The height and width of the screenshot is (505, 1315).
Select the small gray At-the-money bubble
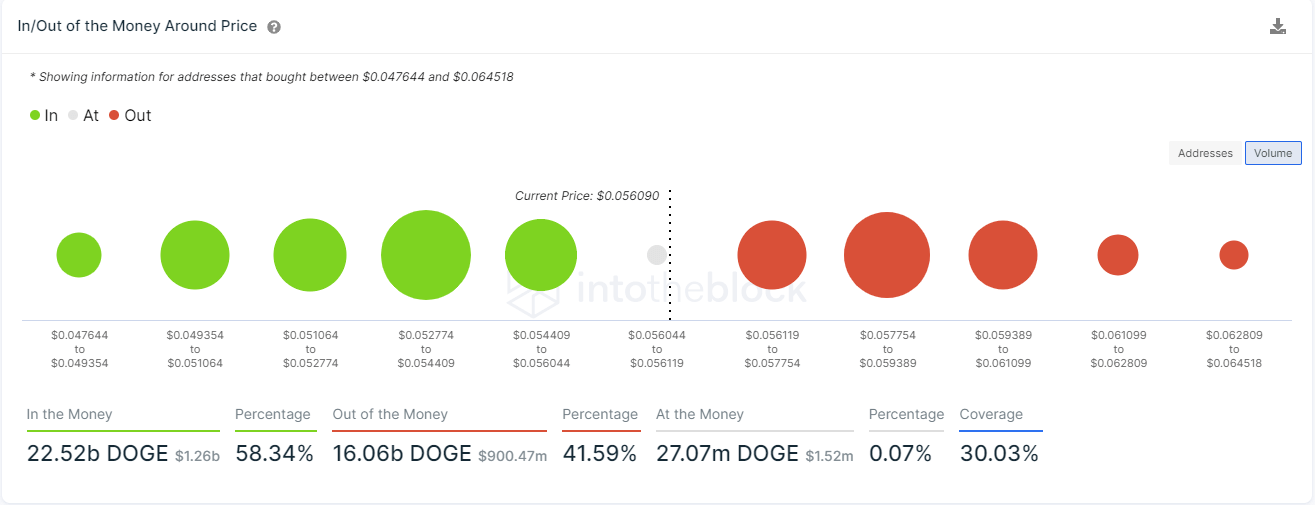pyautogui.click(x=657, y=255)
